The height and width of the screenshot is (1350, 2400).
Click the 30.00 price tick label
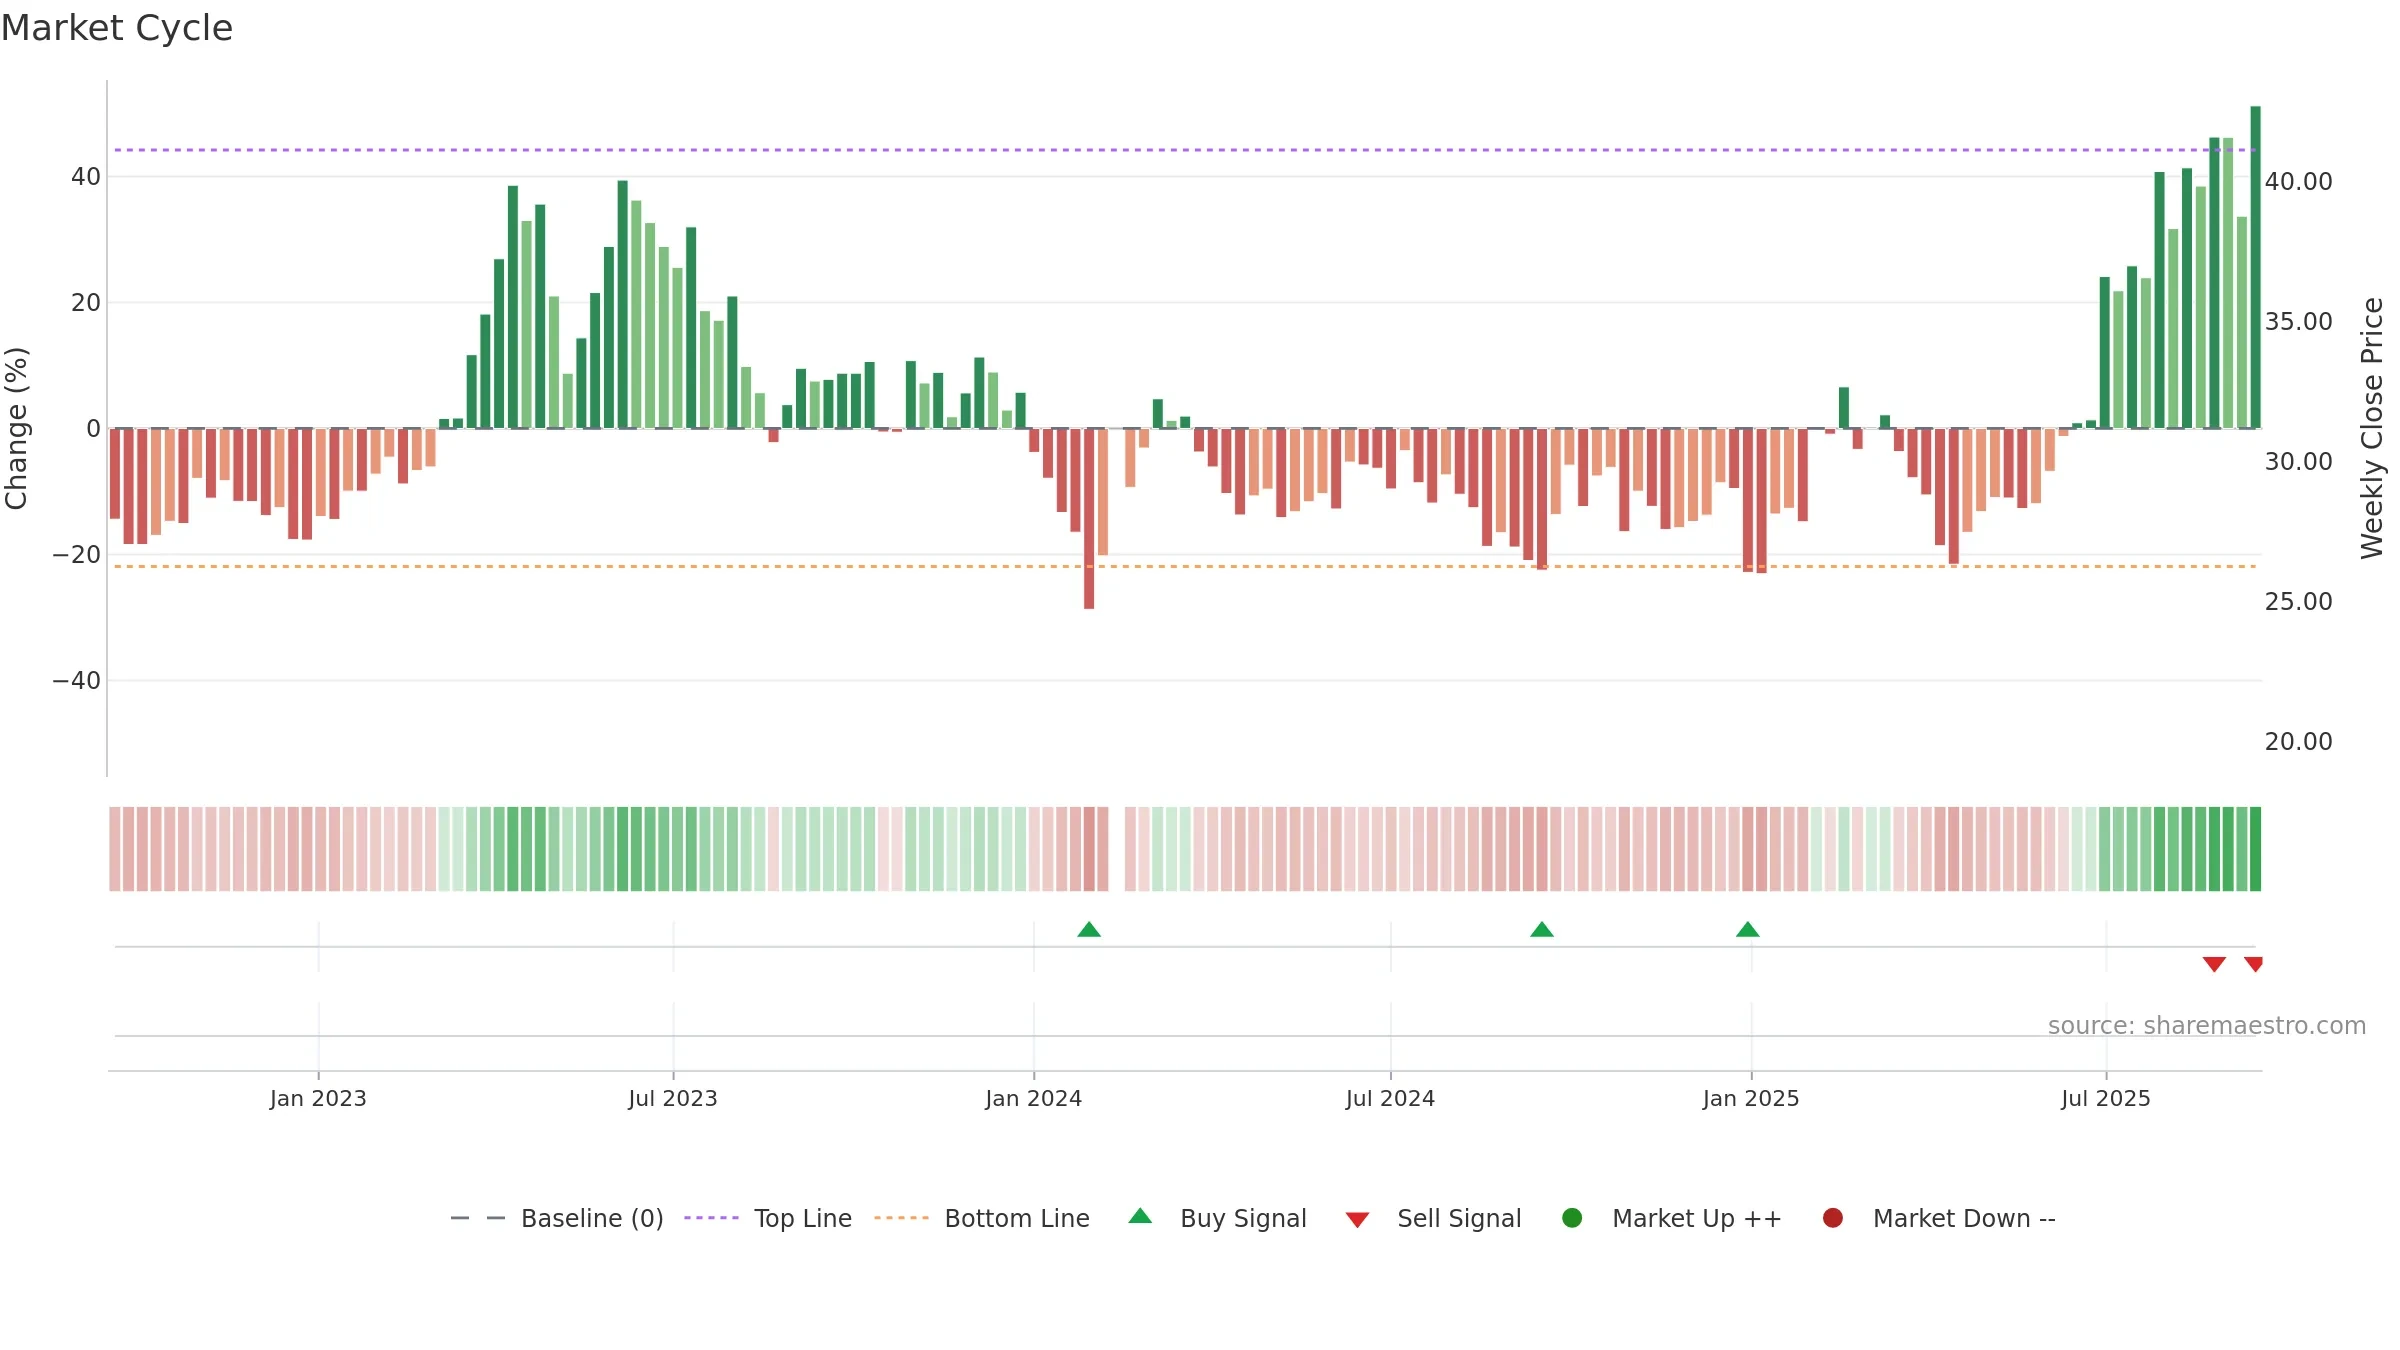tap(2299, 461)
